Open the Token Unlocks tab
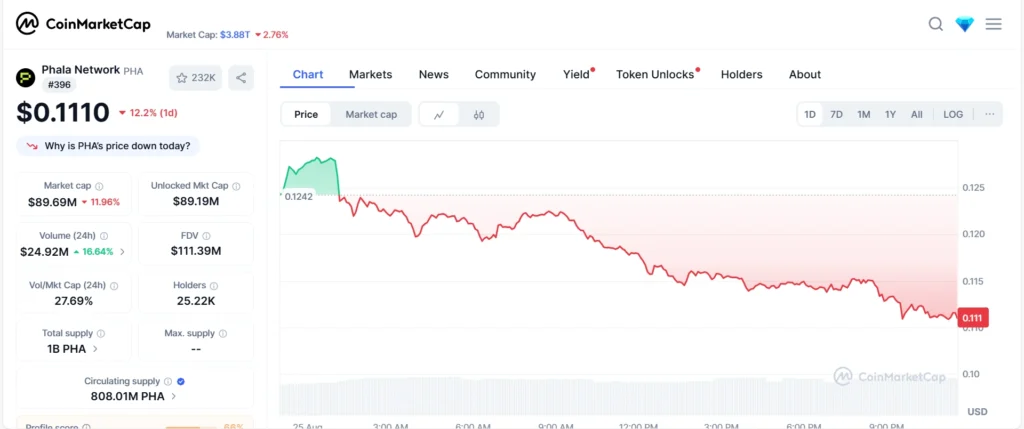 (x=656, y=74)
